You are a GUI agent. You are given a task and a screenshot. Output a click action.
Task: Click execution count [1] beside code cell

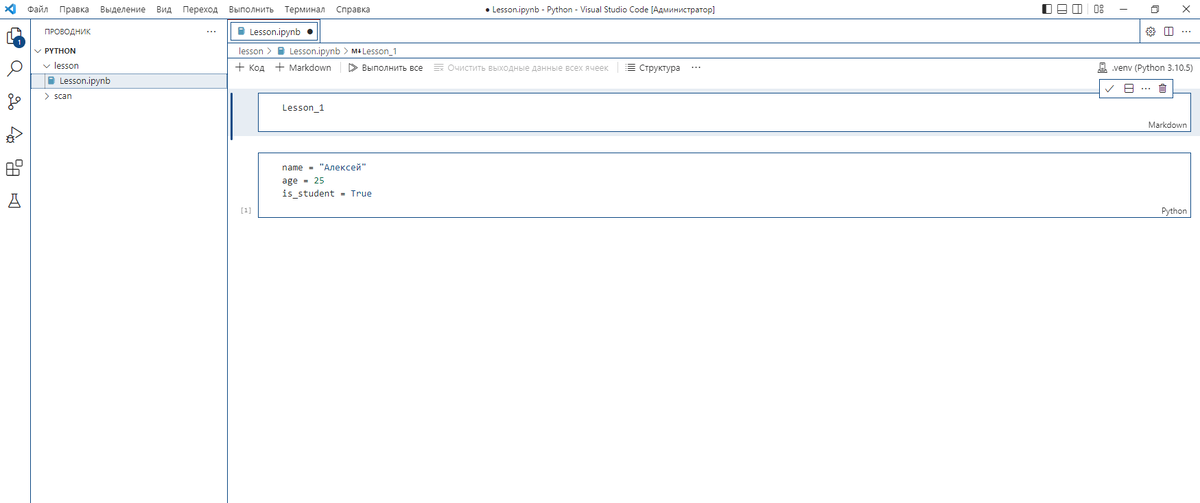(246, 211)
